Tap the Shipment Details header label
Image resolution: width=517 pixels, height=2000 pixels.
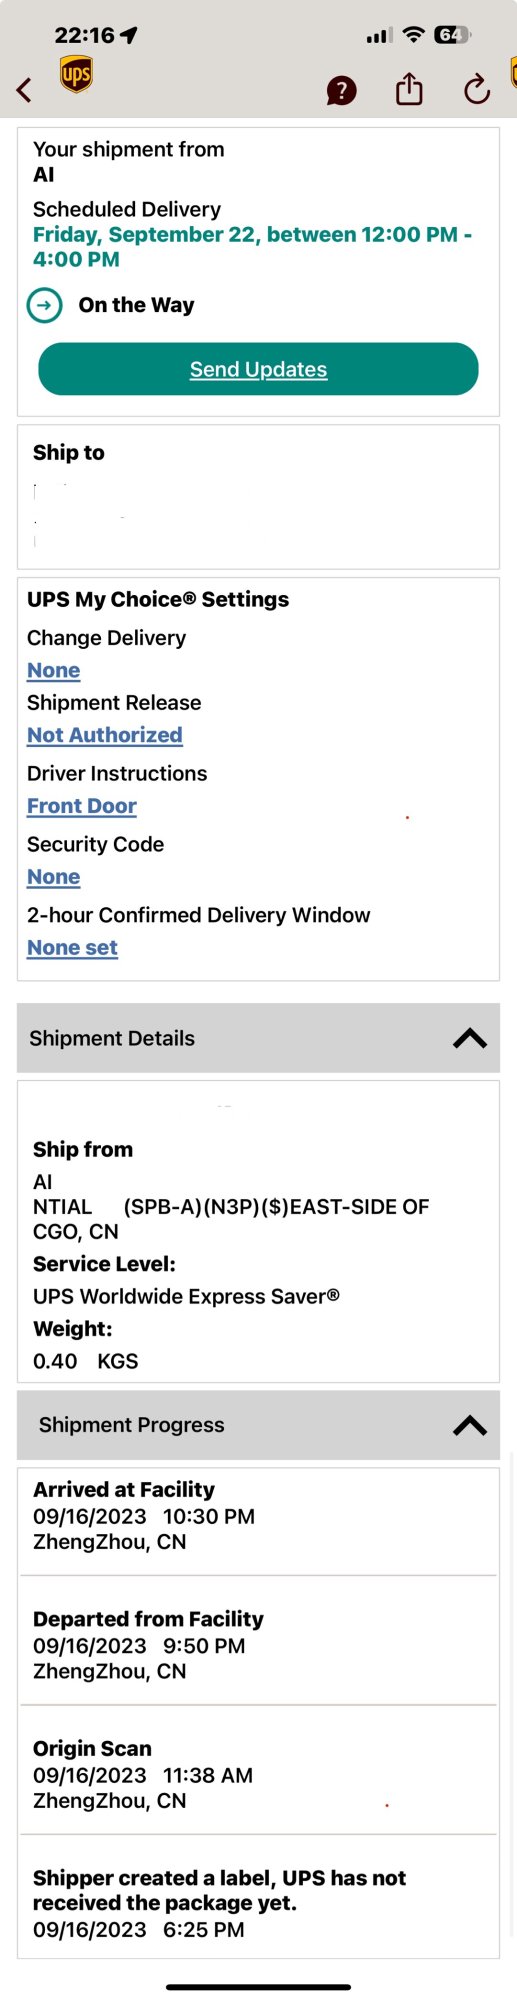pos(112,1038)
